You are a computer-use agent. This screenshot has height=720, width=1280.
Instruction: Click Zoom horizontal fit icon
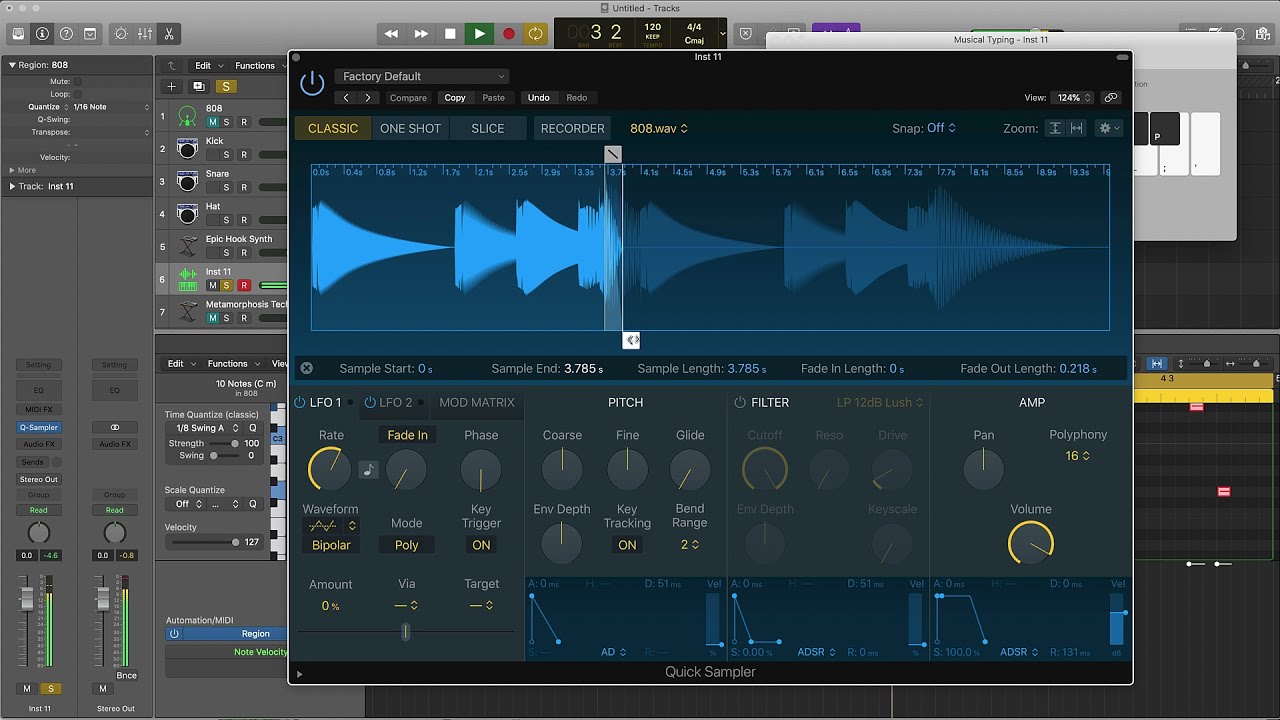pos(1077,128)
